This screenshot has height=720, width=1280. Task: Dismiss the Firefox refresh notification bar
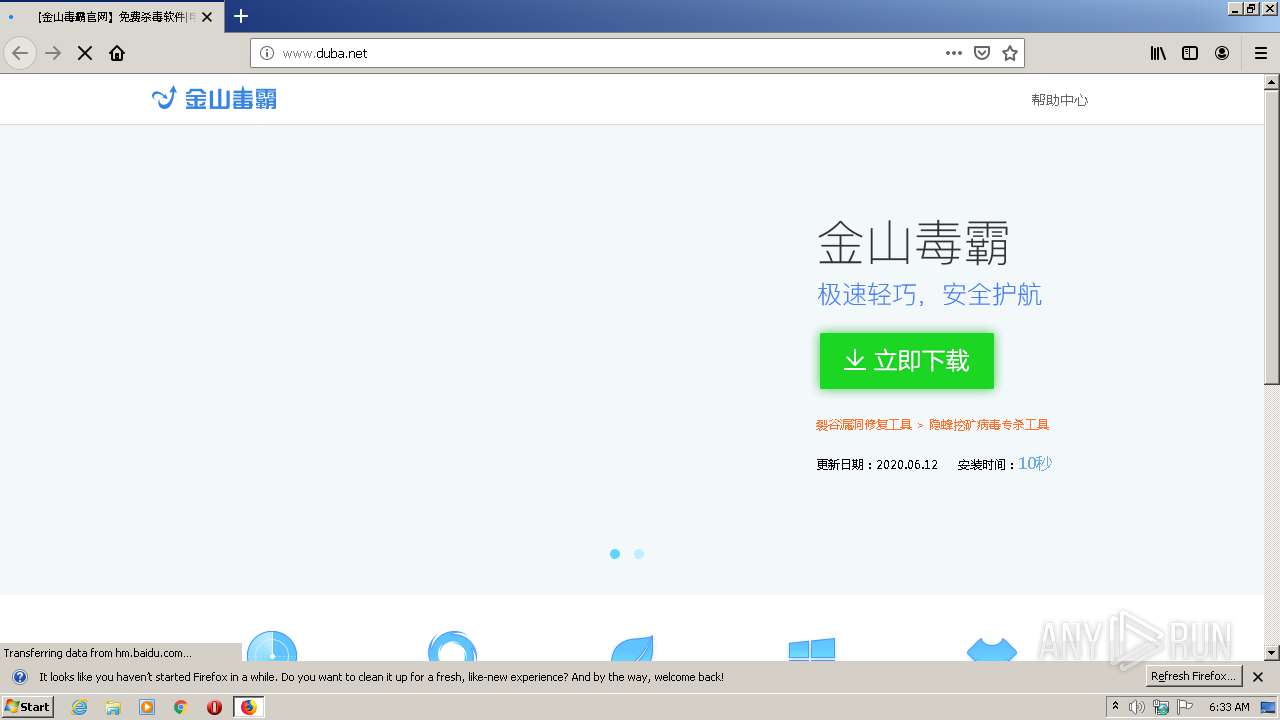coord(1258,677)
